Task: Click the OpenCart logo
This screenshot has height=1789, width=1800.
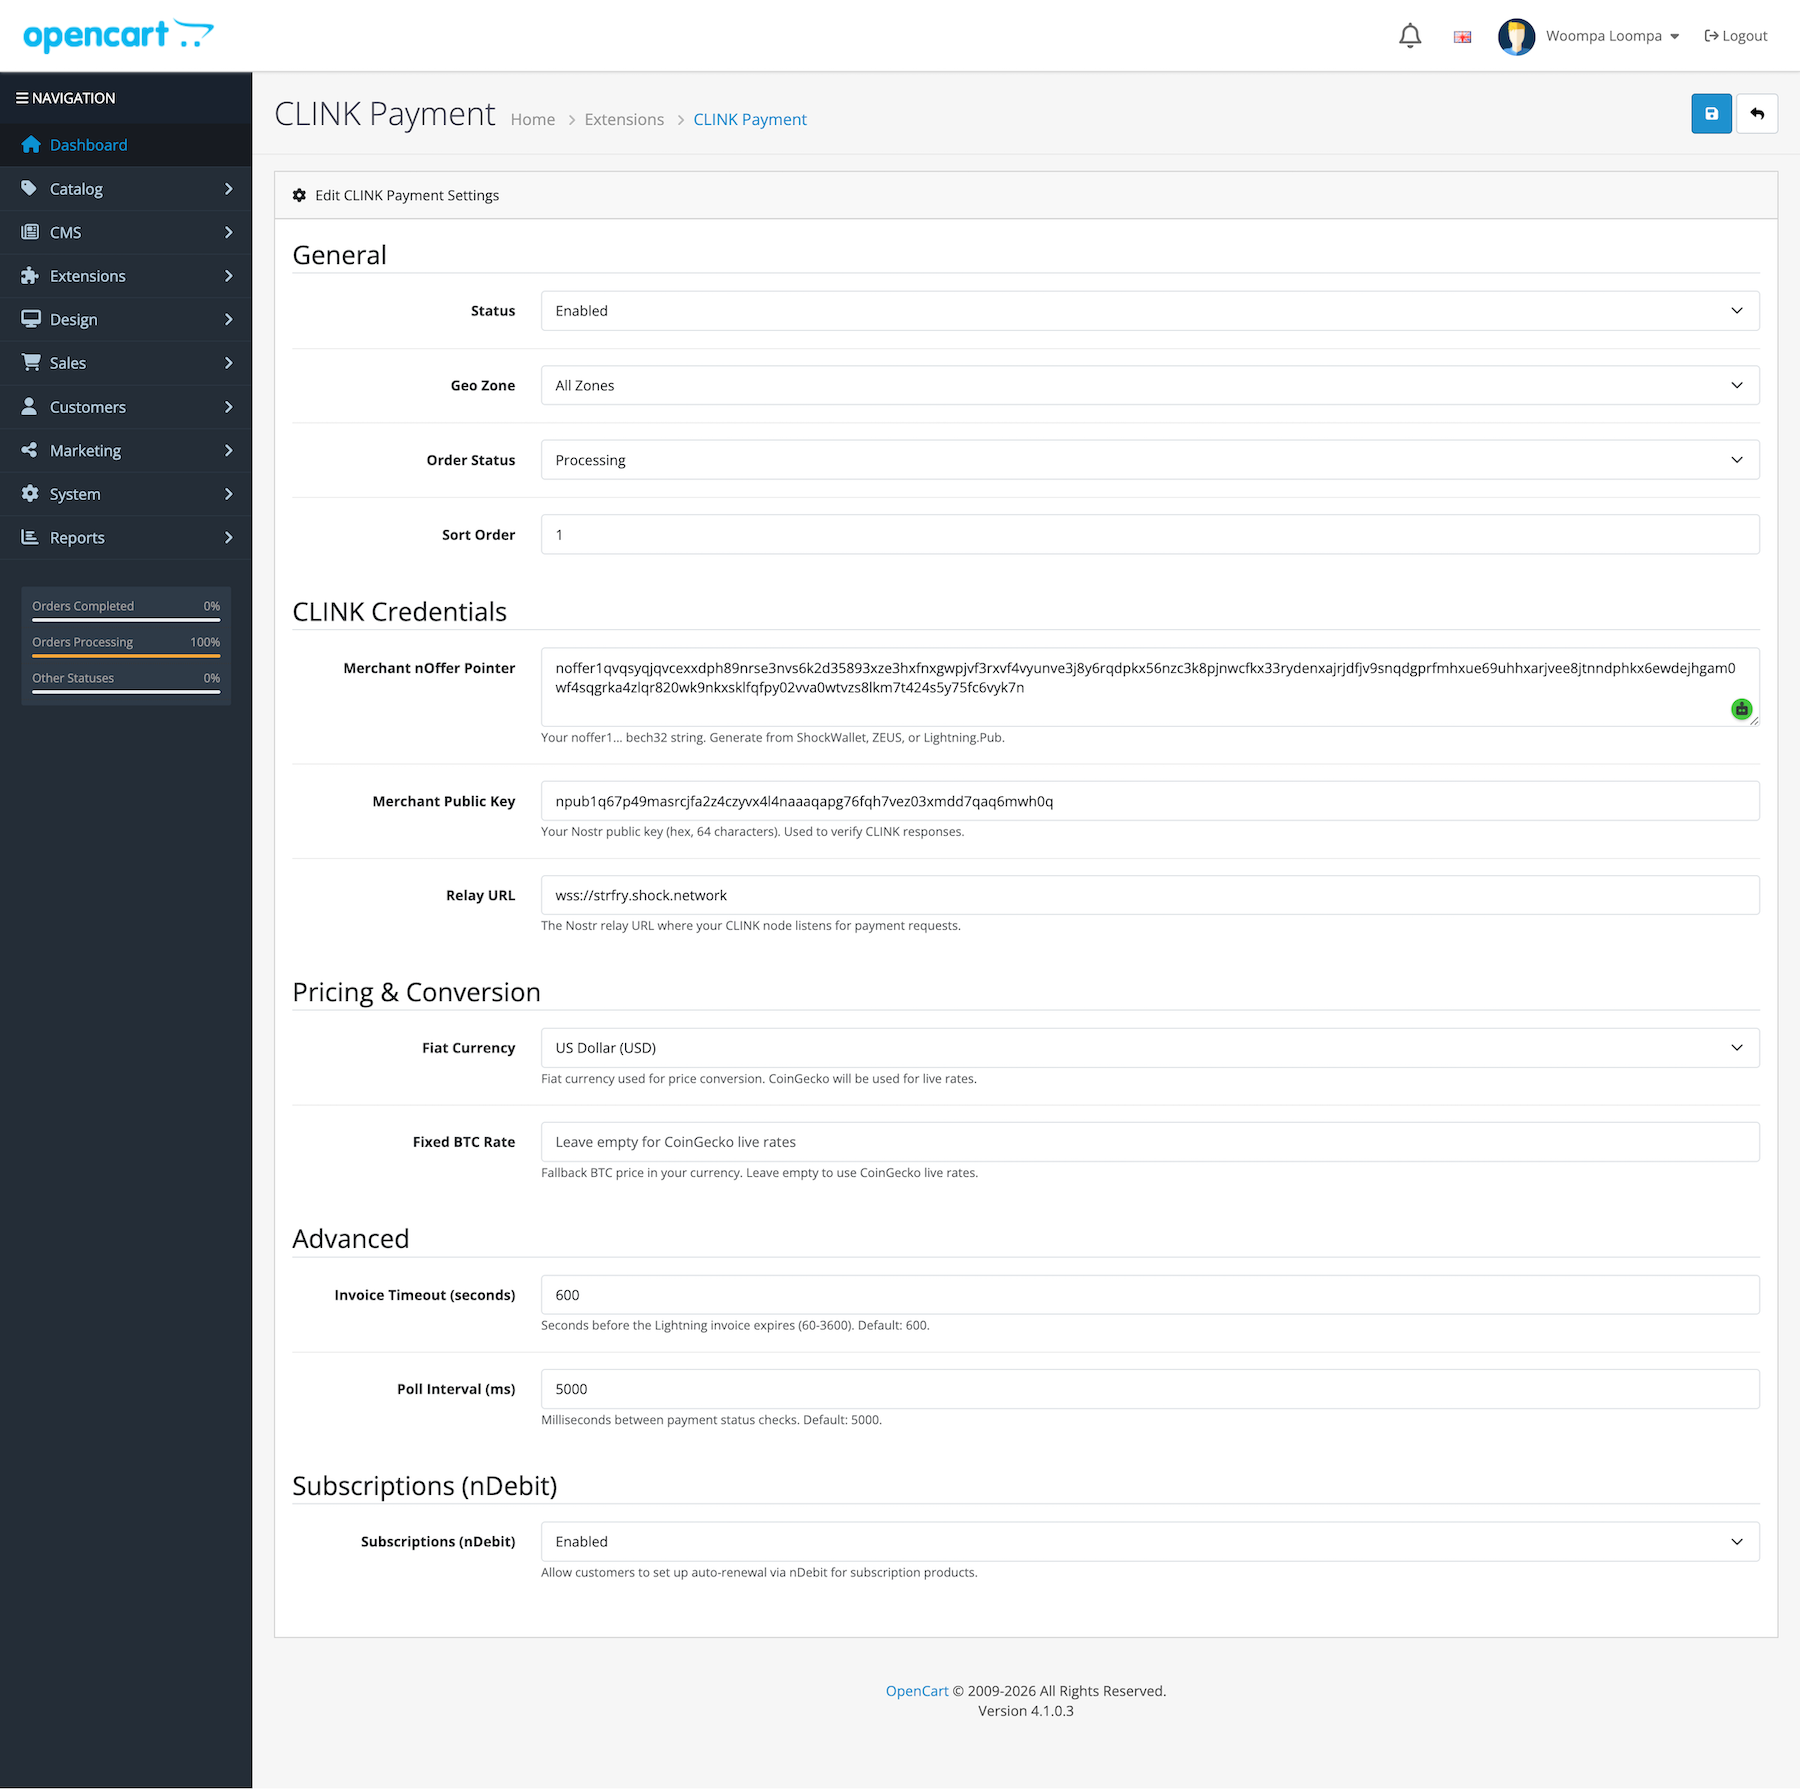Action: tap(118, 35)
